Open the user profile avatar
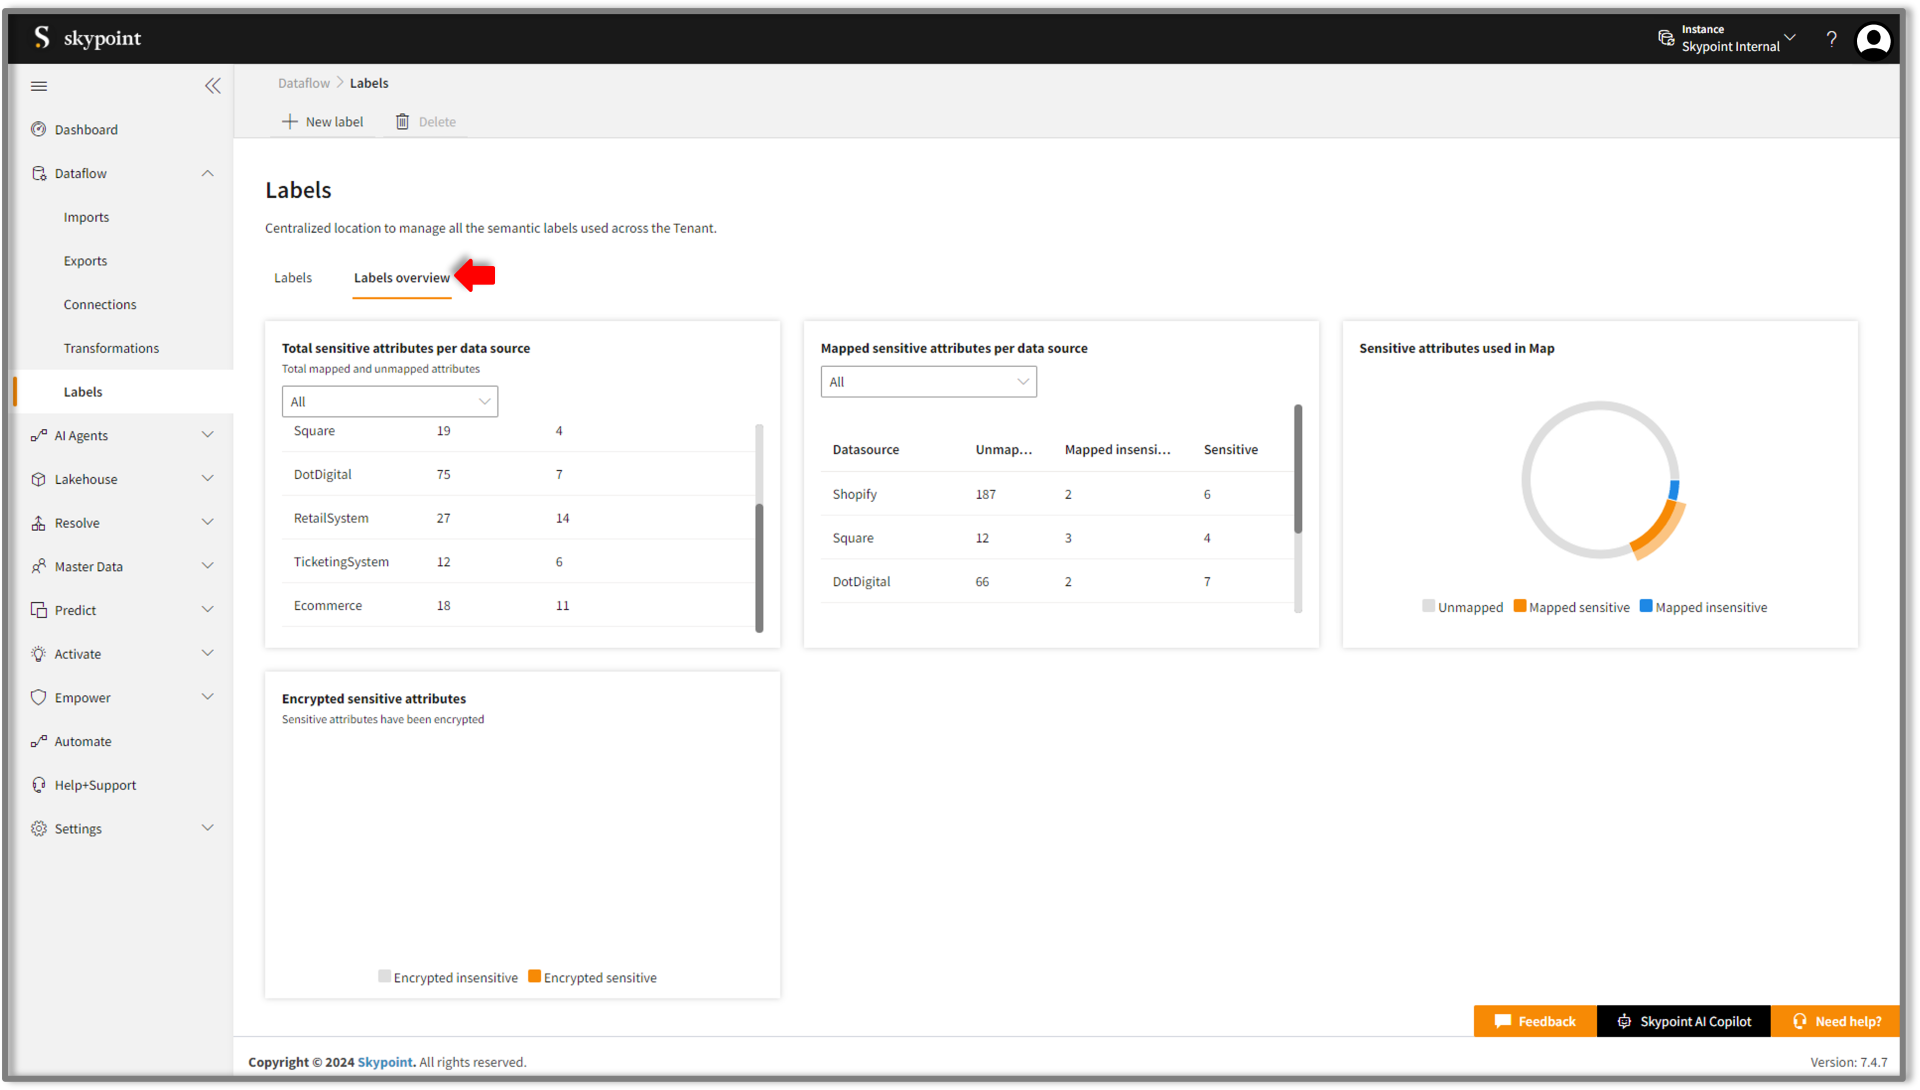 [1873, 40]
